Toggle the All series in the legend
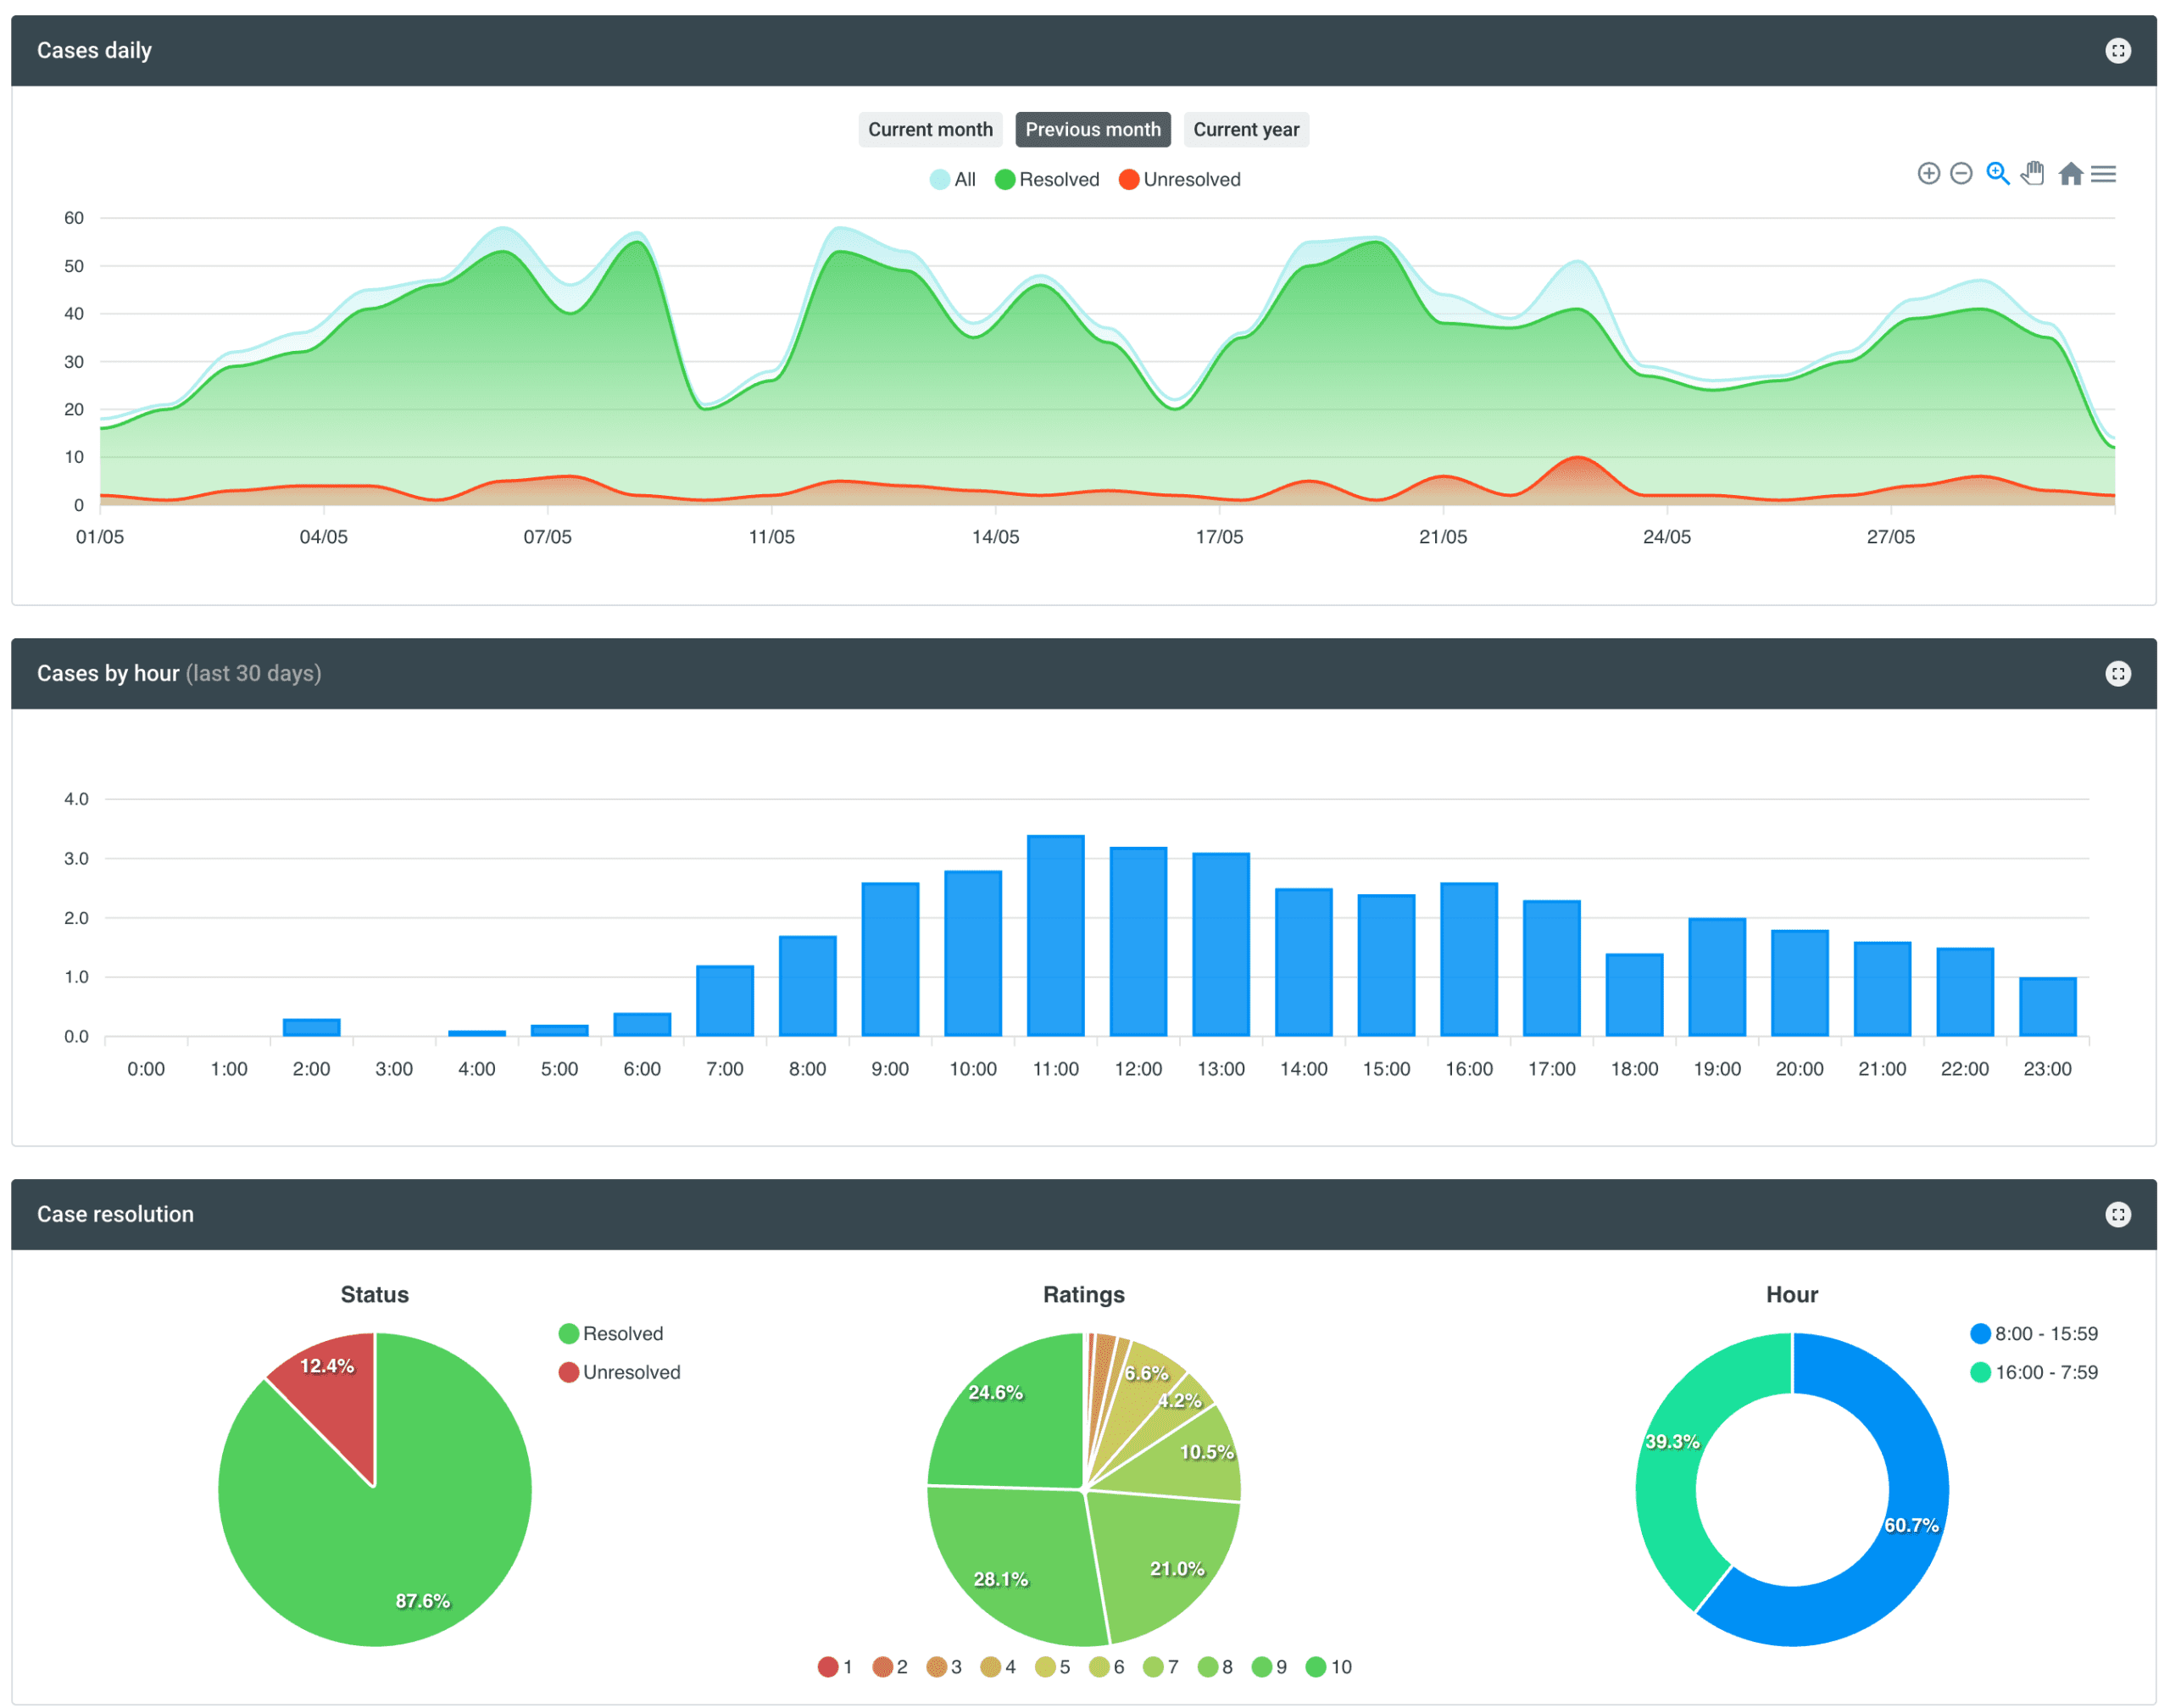 [952, 179]
